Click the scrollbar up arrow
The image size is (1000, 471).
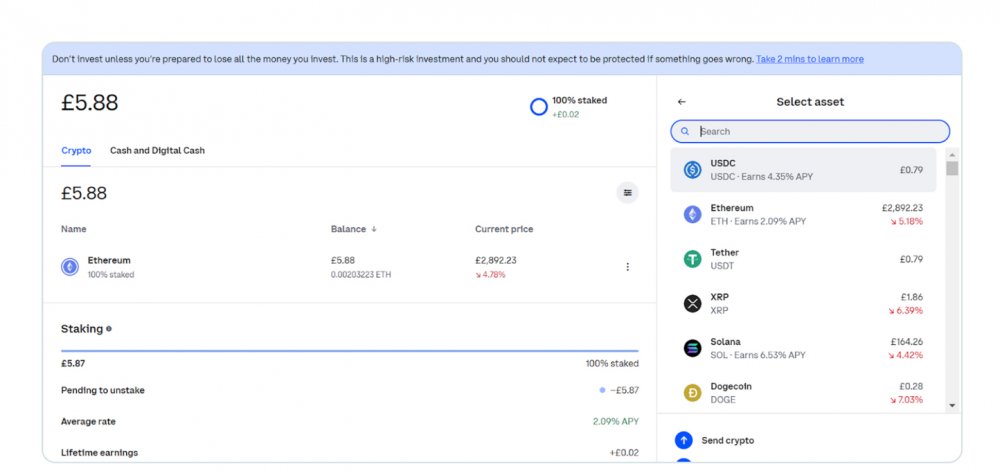coord(952,155)
